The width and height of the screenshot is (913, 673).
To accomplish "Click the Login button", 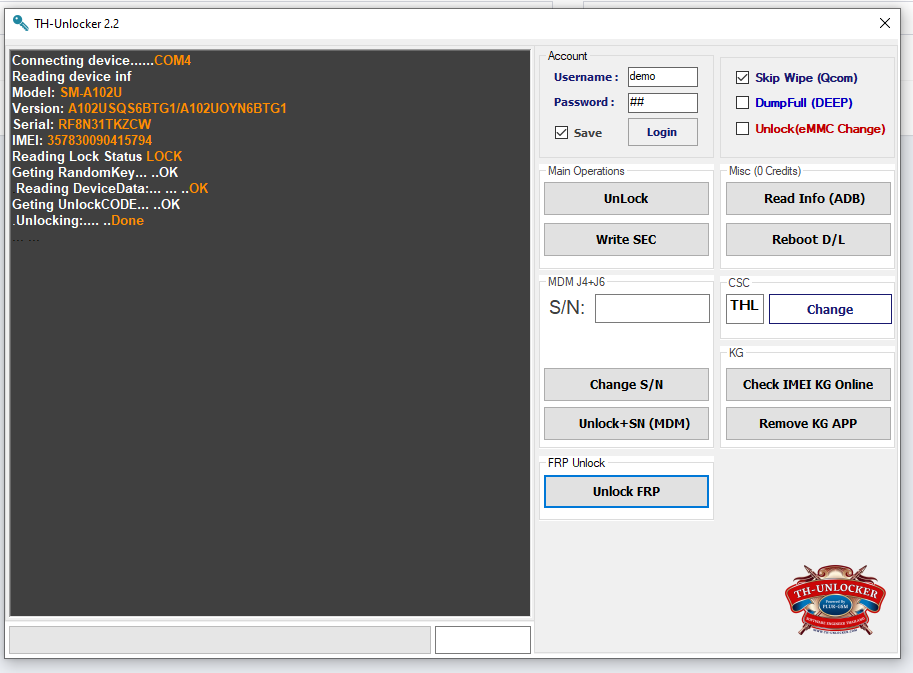I will (662, 132).
